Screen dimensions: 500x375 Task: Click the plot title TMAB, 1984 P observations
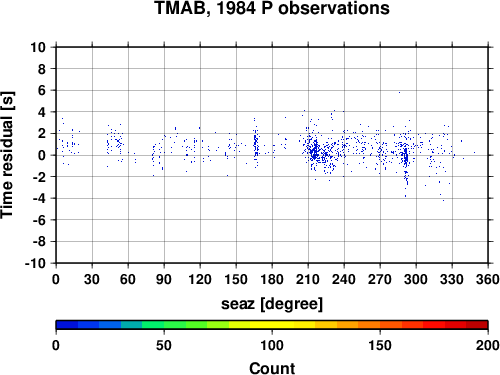click(272, 8)
